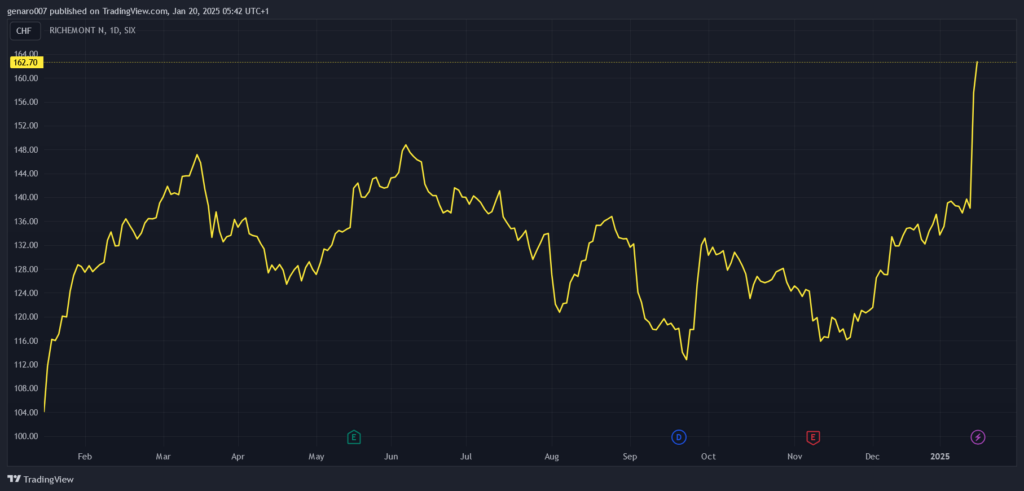Click the Oct label on time axis
Screen dimensions: 1024x491
pyautogui.click(x=708, y=457)
